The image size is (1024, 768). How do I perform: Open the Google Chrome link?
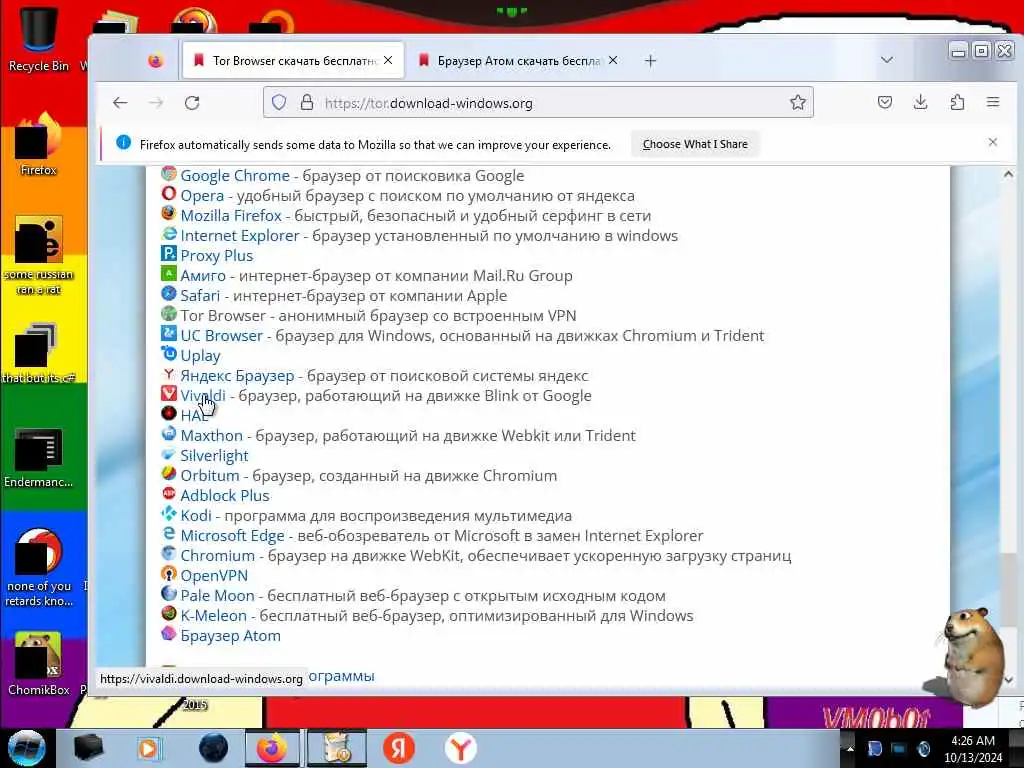click(234, 176)
